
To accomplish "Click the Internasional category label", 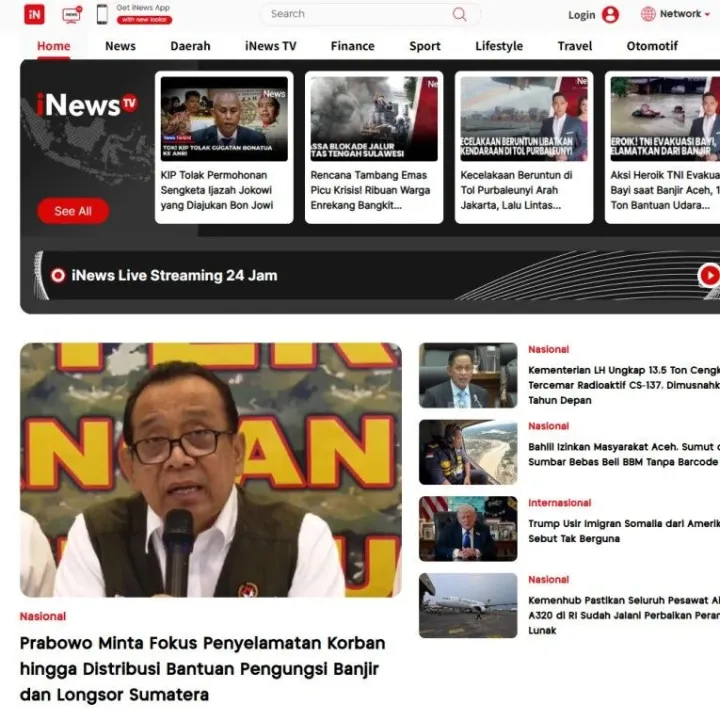I will tap(560, 503).
